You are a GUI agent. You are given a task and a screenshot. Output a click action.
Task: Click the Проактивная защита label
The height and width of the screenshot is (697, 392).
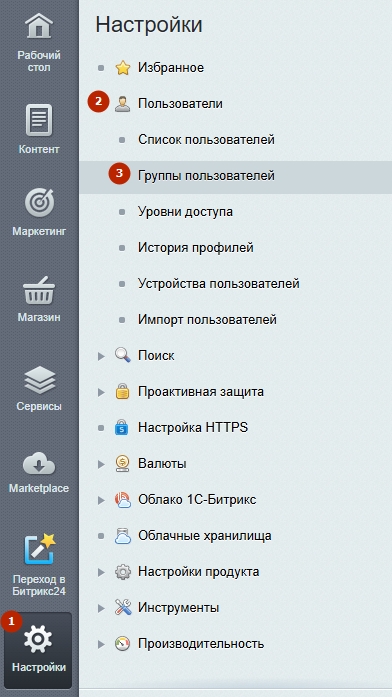[x=201, y=392]
